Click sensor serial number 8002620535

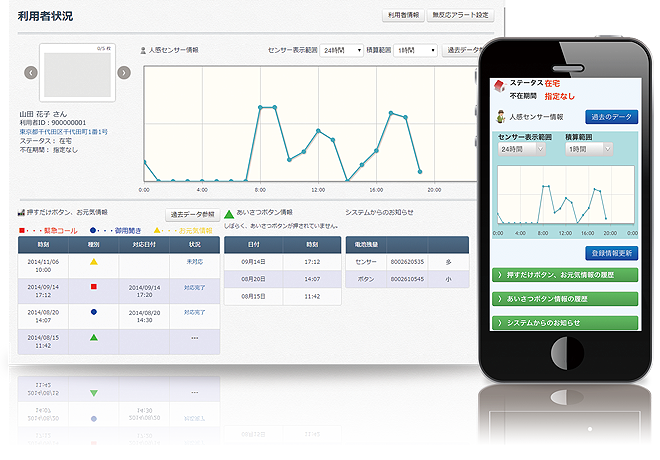pos(407,262)
